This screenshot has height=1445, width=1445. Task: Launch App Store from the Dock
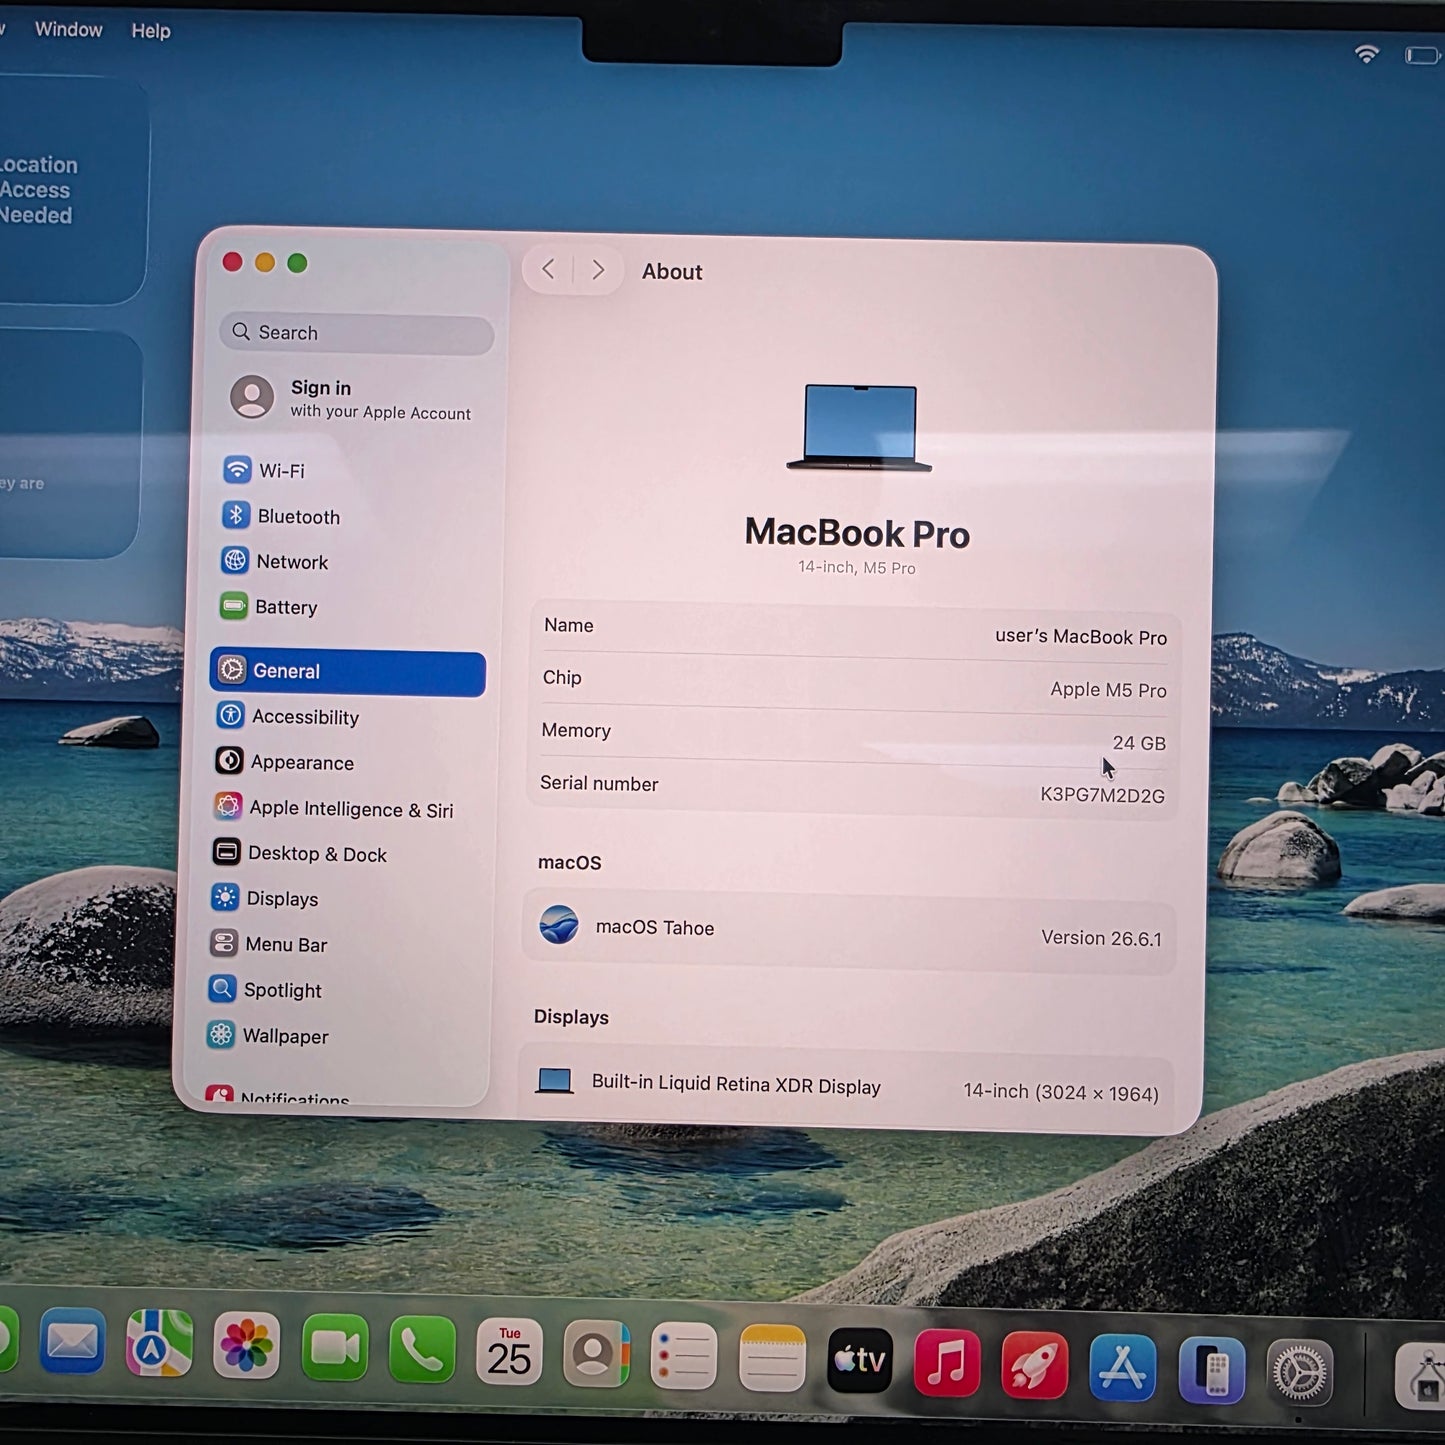1123,1368
